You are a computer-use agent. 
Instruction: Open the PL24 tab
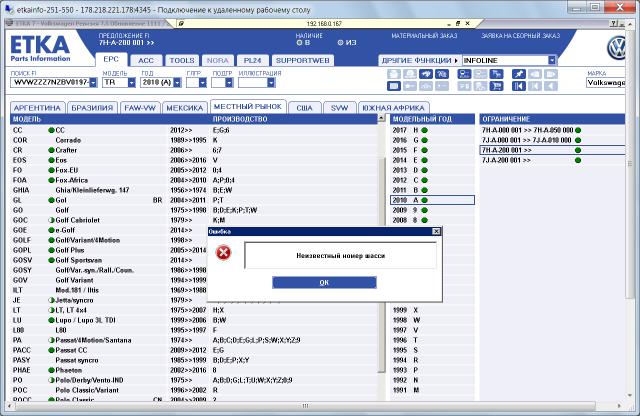252,60
